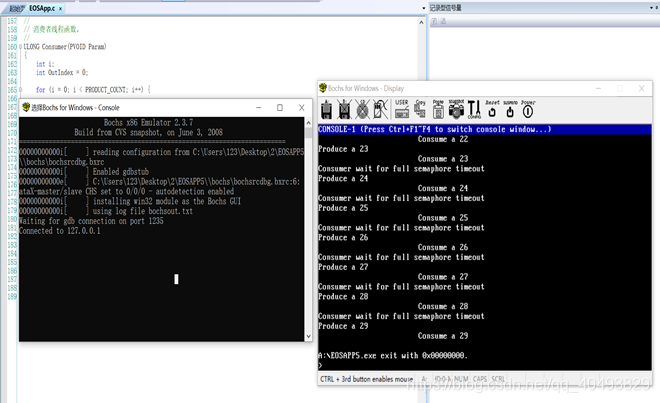Screen dimensions: 660x403
Task: Click 'using log file bochsout.txt' line
Action: [x=143, y=211]
